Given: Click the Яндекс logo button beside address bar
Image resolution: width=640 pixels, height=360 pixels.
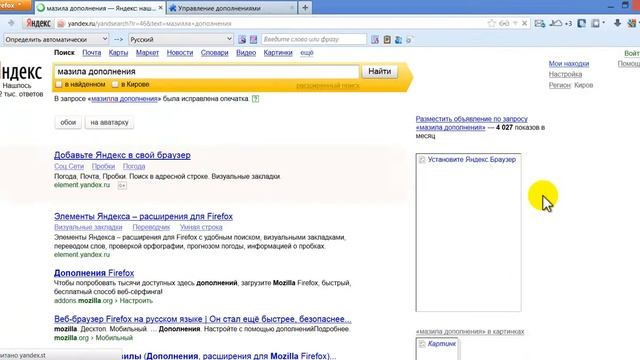Looking at the screenshot, I should (38, 23).
